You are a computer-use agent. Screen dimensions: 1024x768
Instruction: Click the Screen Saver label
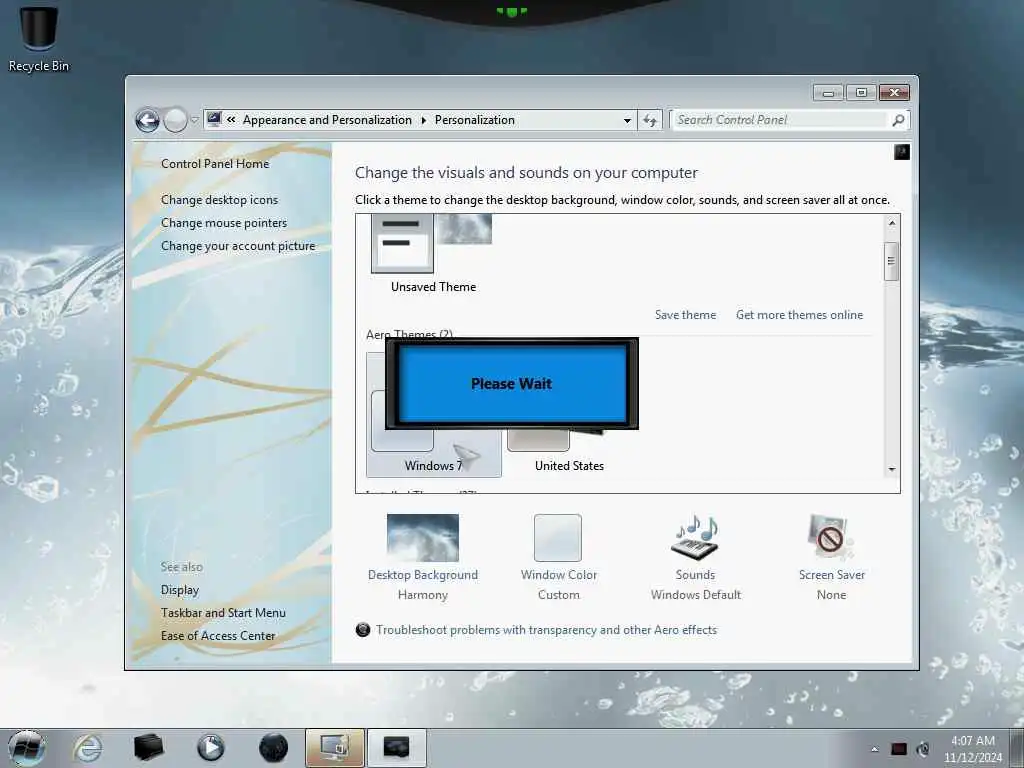pos(831,575)
